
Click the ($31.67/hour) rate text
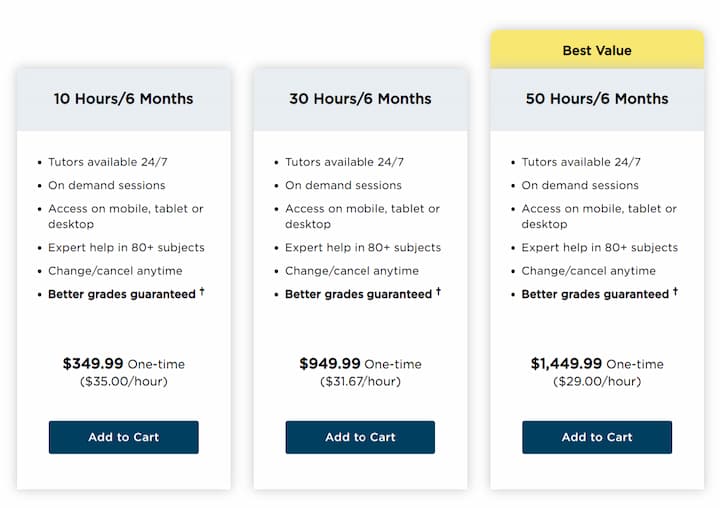[x=360, y=381]
